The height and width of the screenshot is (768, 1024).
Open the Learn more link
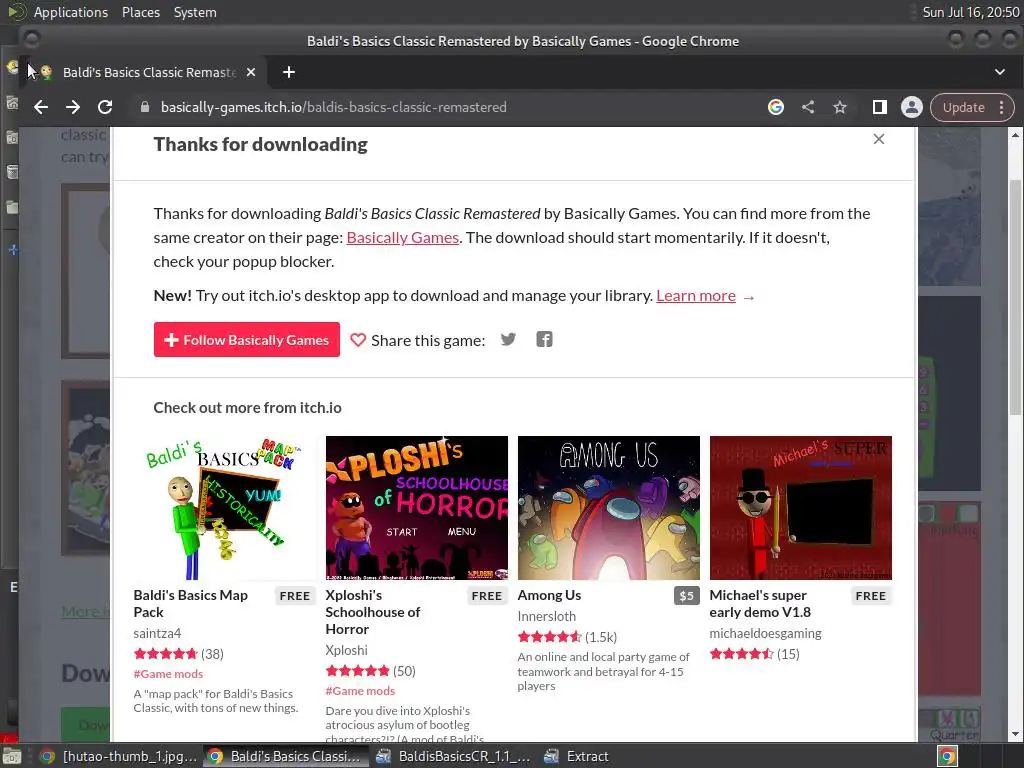pyautogui.click(x=696, y=296)
